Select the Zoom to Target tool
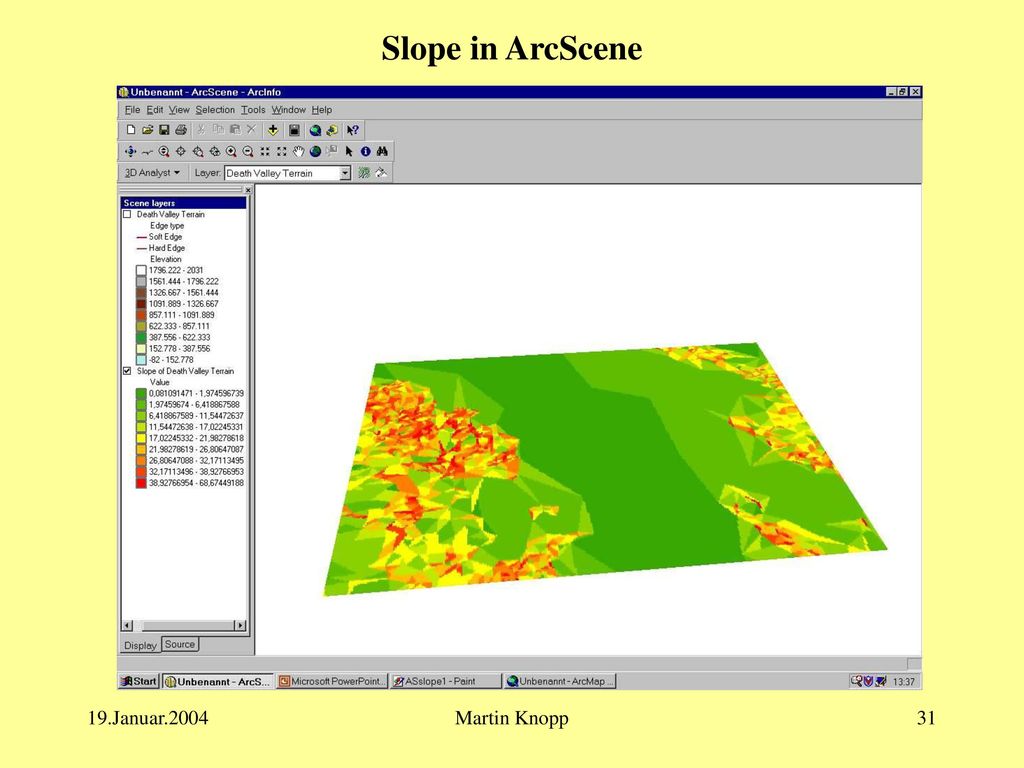The image size is (1024, 768). point(198,152)
